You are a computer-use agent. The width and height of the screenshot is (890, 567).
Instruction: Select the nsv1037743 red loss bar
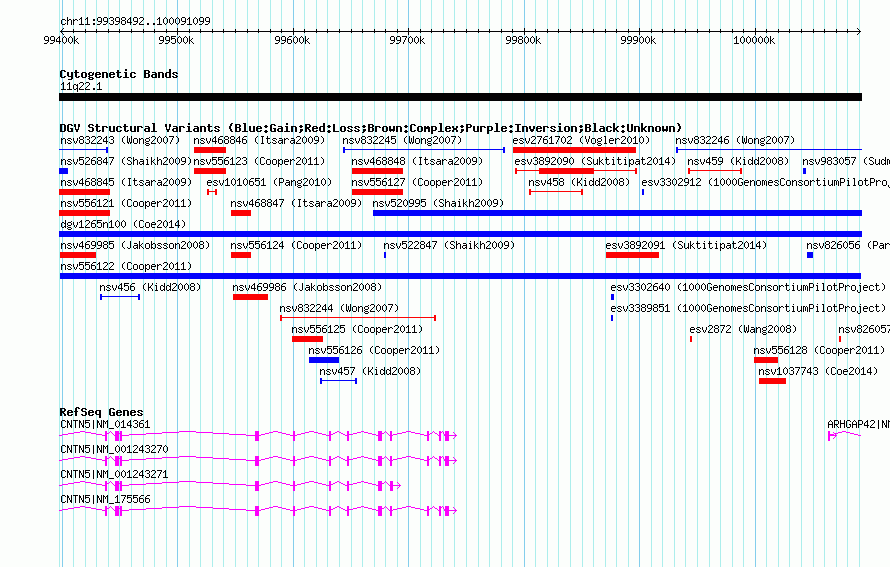(772, 381)
